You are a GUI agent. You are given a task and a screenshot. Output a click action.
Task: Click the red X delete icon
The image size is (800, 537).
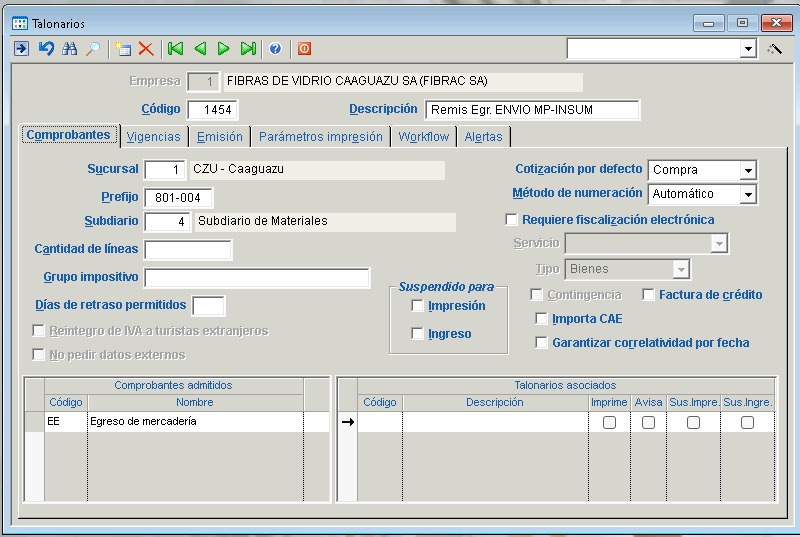click(x=146, y=48)
